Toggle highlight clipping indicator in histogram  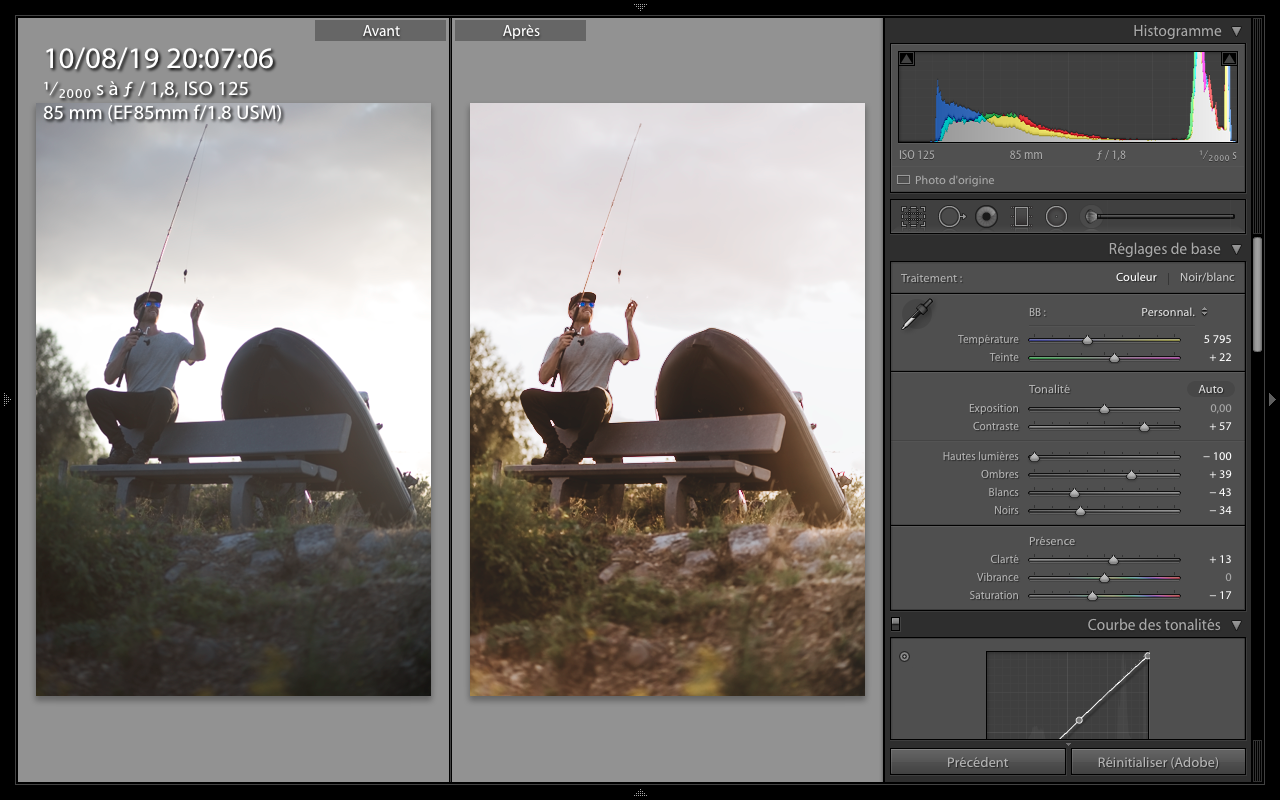(x=1229, y=59)
